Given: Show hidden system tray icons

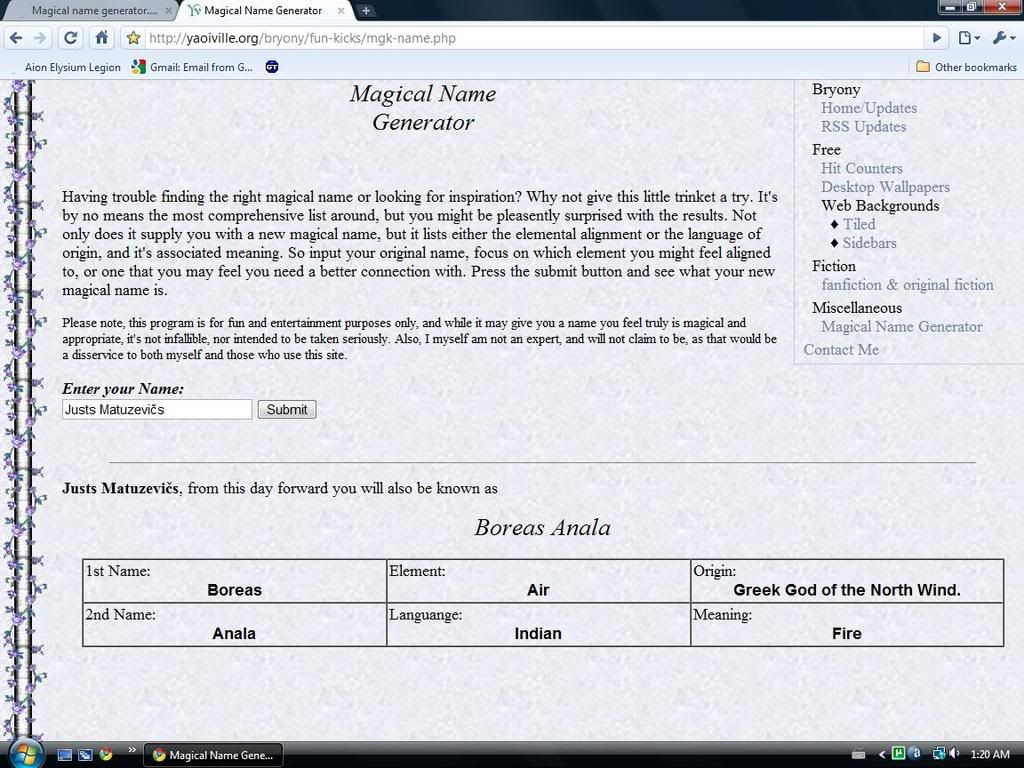Looking at the screenshot, I should tap(882, 754).
